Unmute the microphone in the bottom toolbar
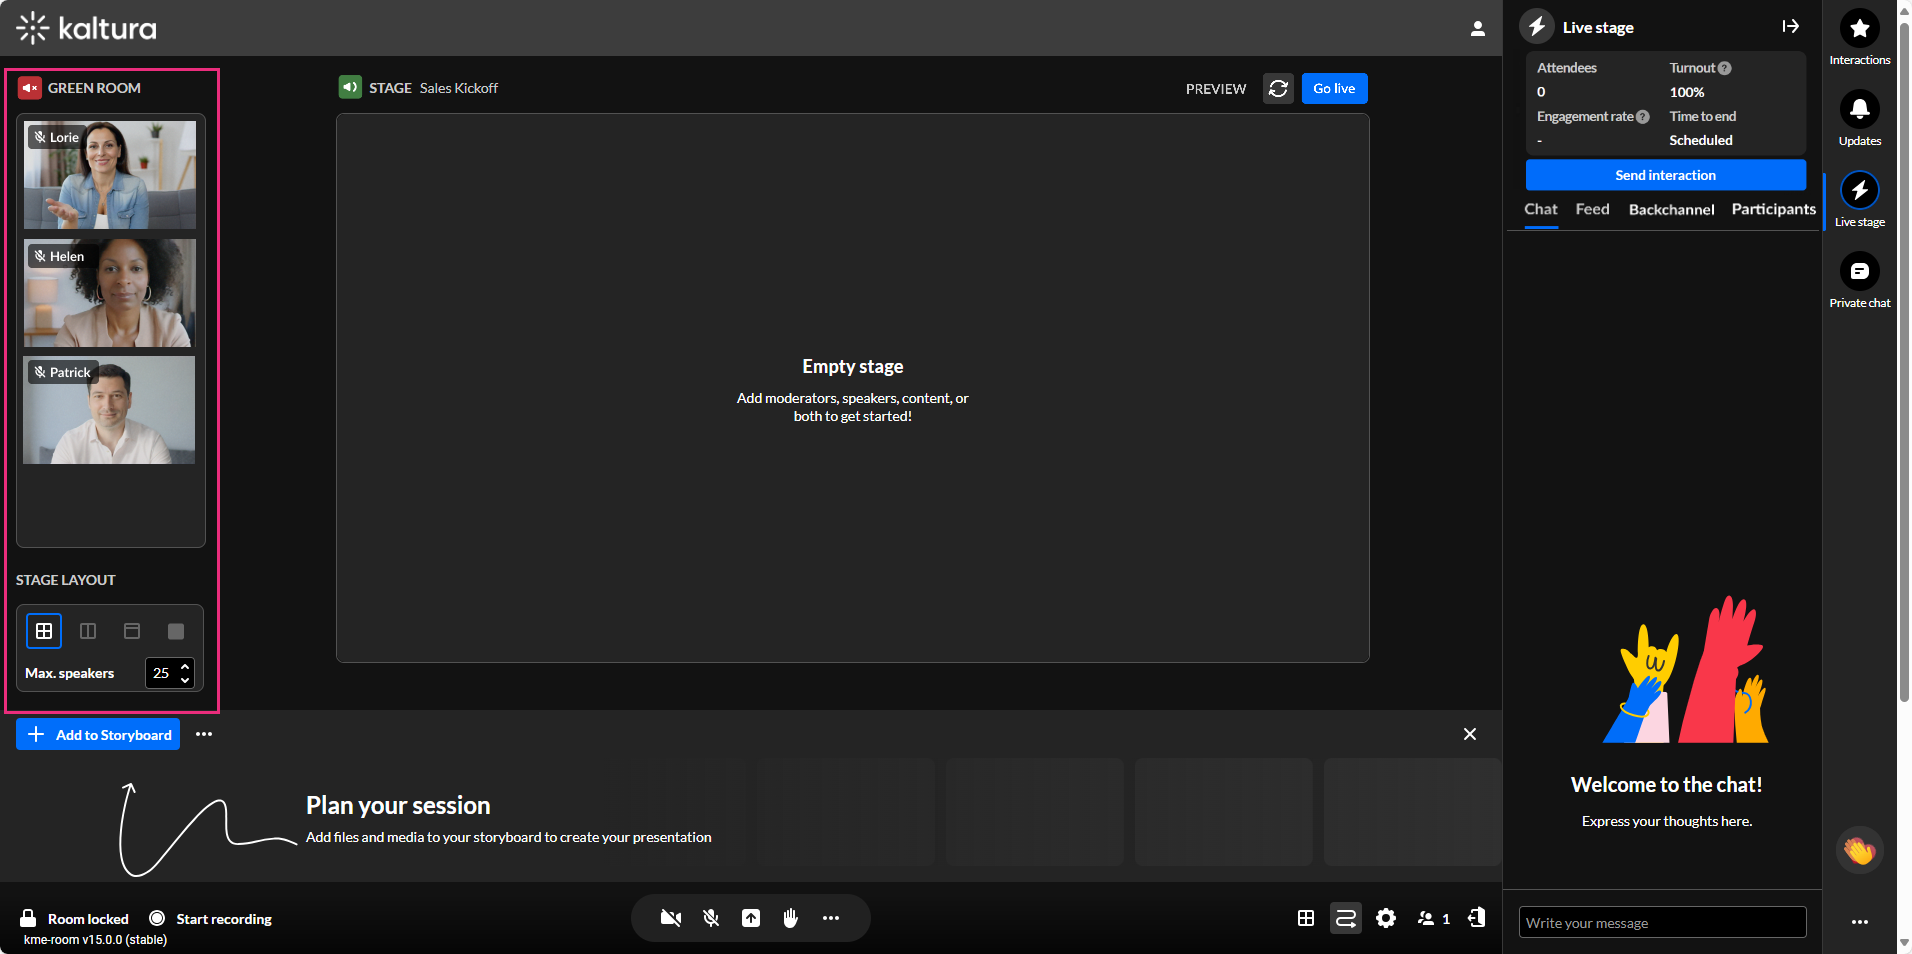 [x=711, y=918]
